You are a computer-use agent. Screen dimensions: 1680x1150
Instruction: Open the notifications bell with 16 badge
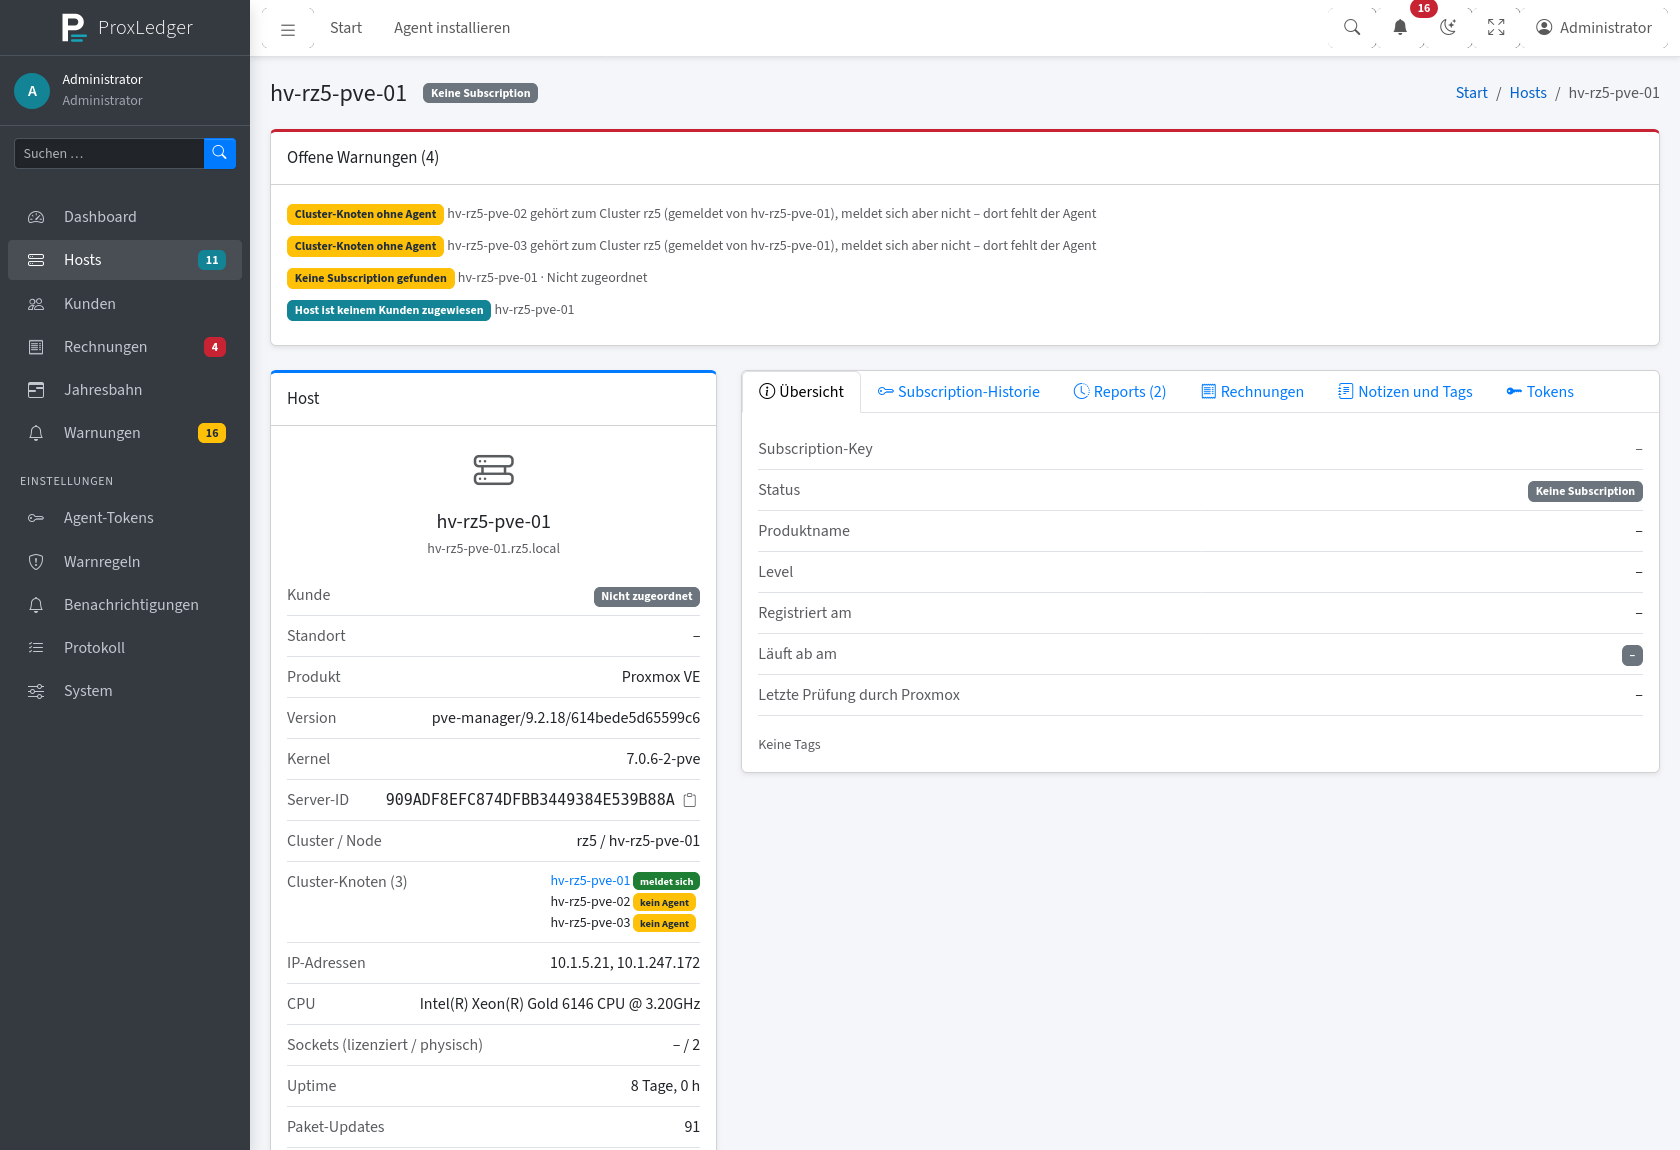pos(1400,28)
